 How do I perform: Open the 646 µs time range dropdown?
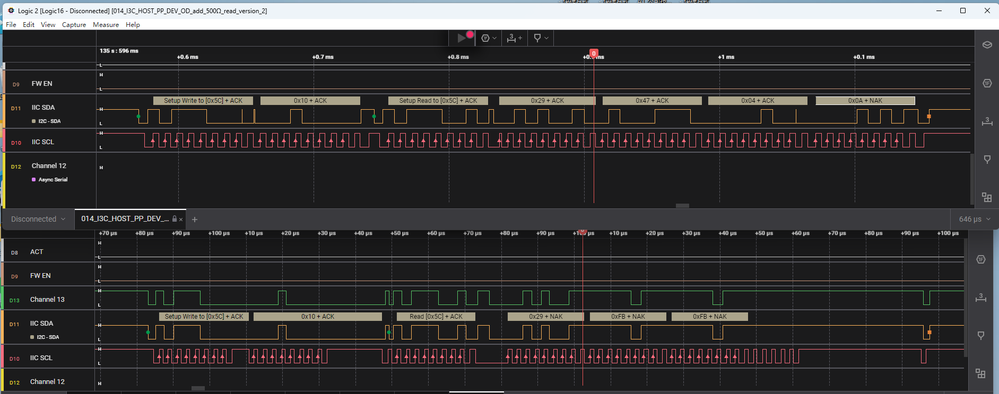tap(974, 219)
